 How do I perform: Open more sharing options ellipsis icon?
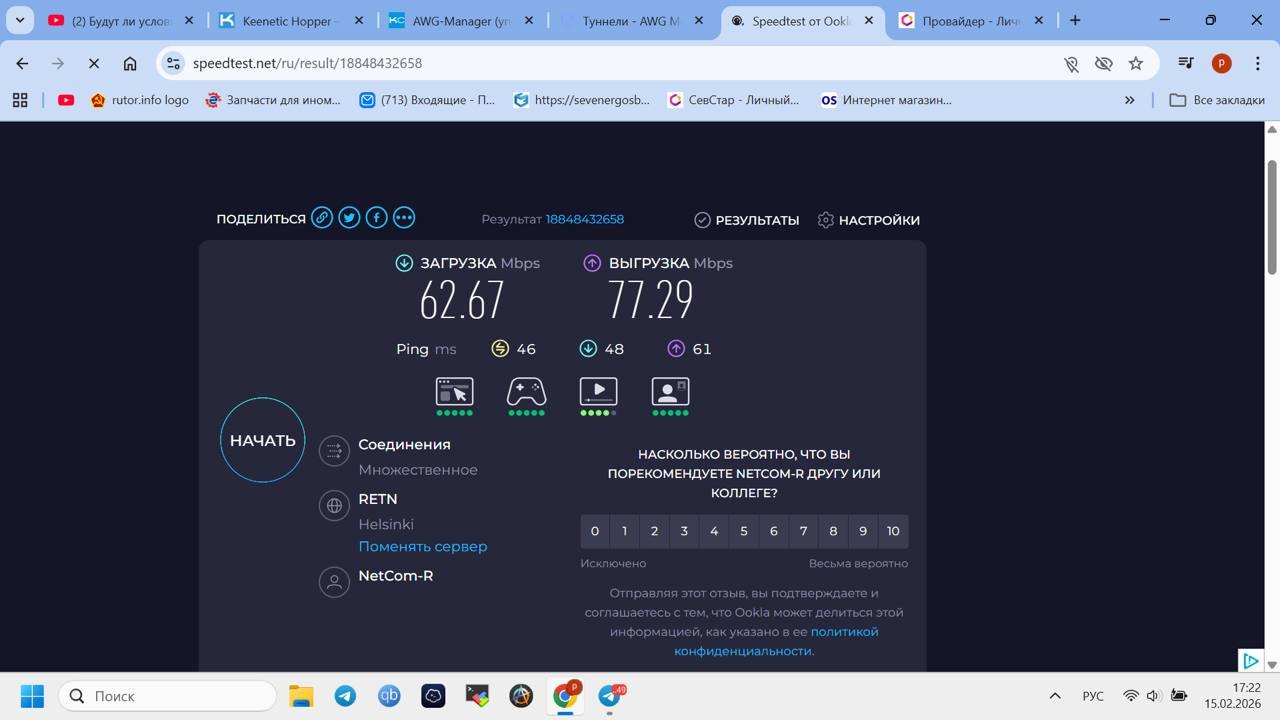point(404,218)
